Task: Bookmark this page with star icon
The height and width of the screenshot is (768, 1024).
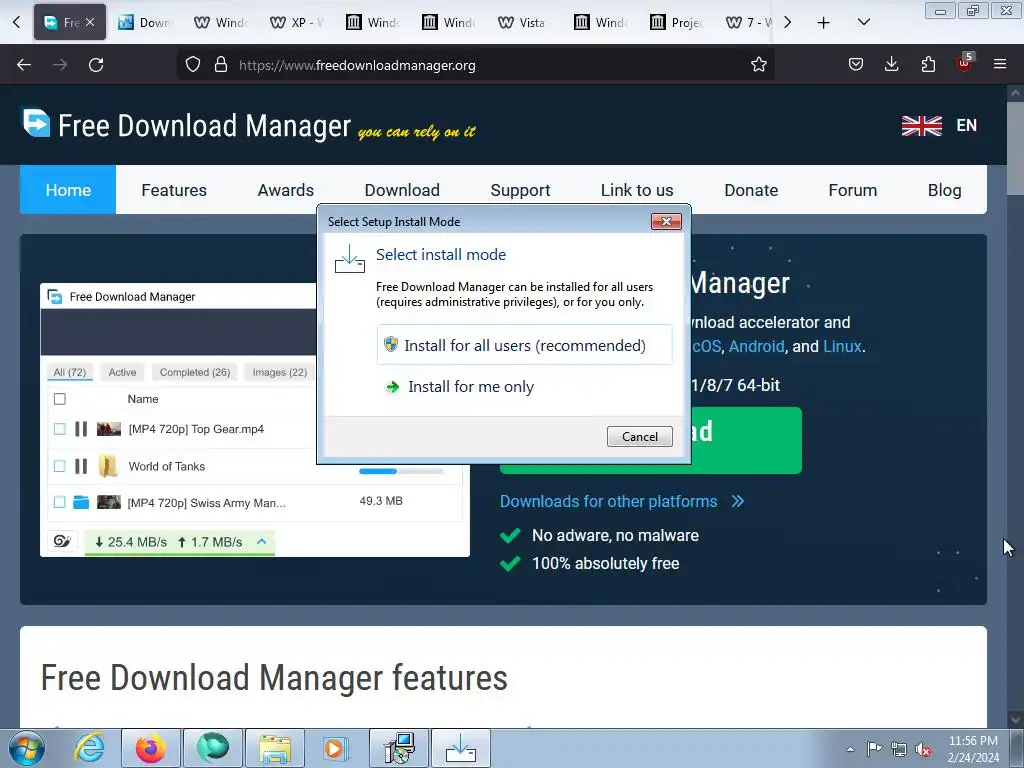Action: tap(758, 65)
